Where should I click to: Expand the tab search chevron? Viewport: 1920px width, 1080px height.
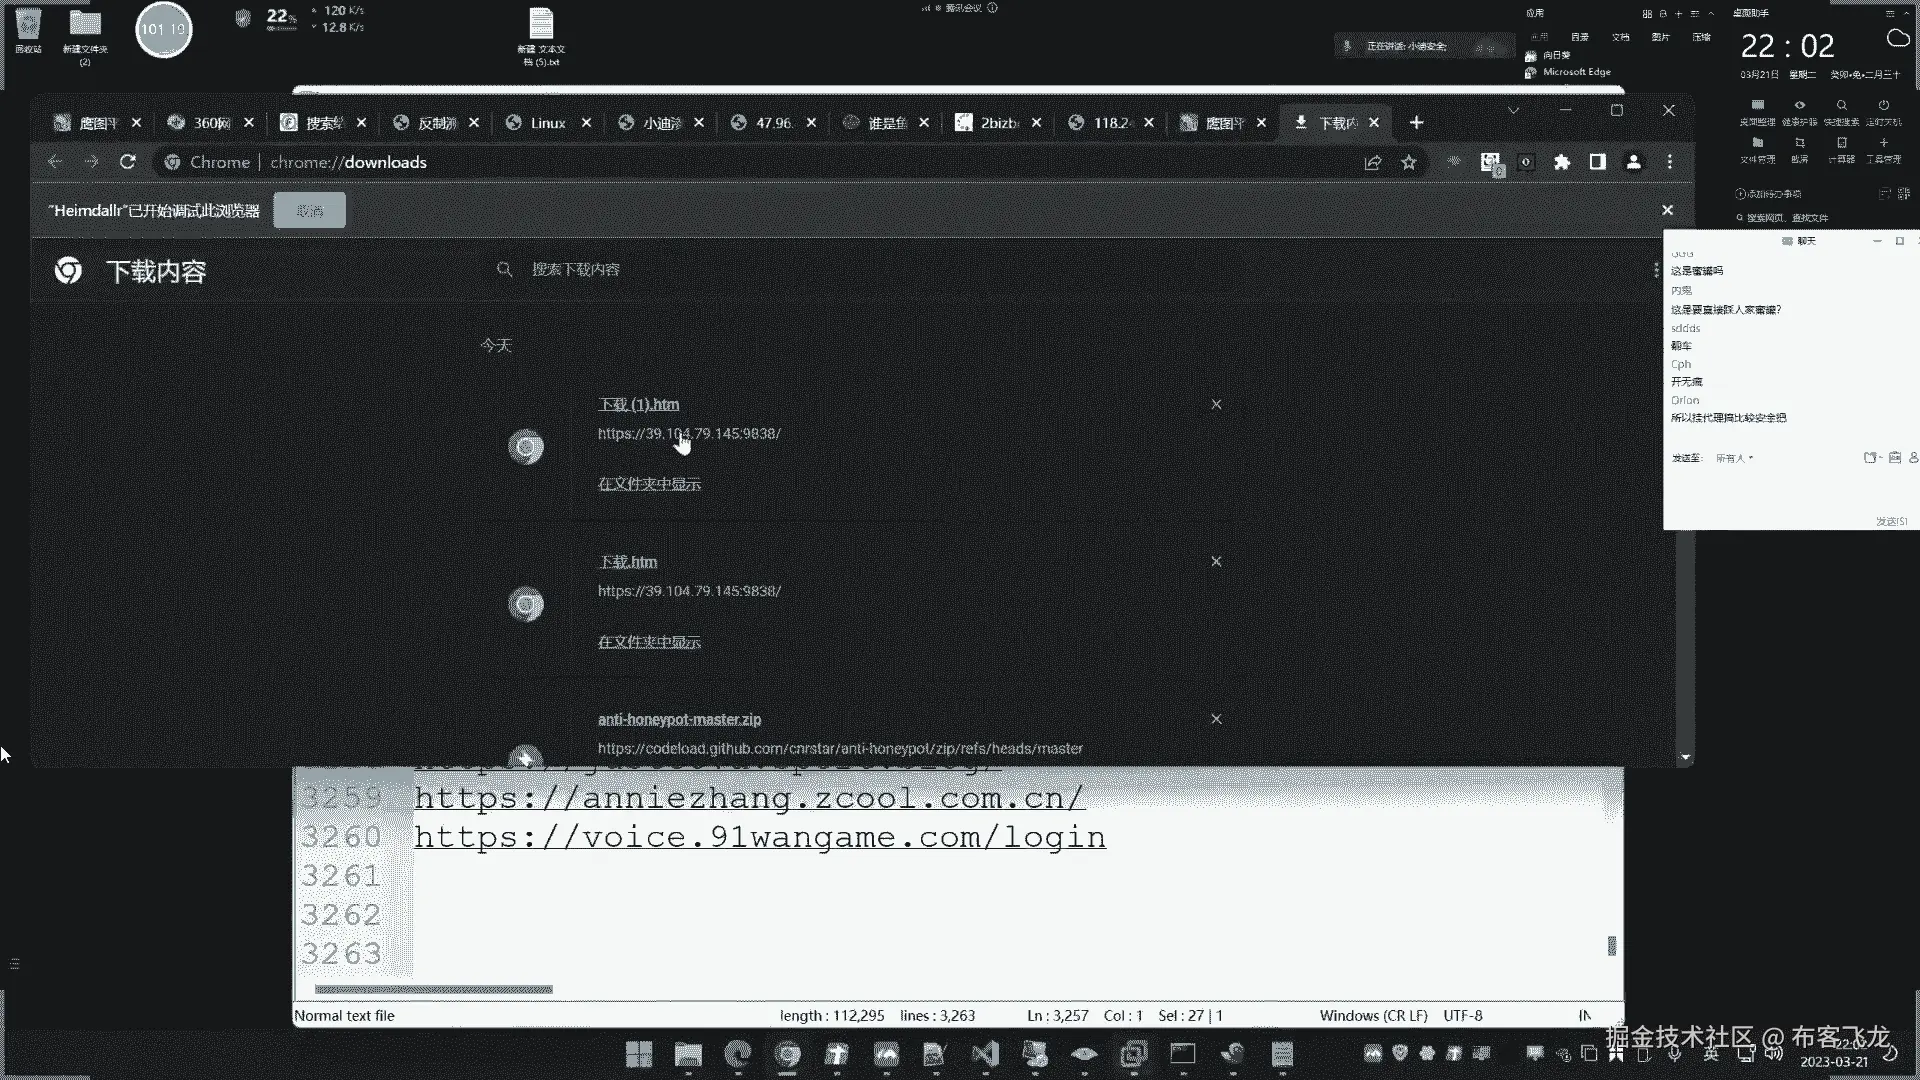(x=1513, y=110)
